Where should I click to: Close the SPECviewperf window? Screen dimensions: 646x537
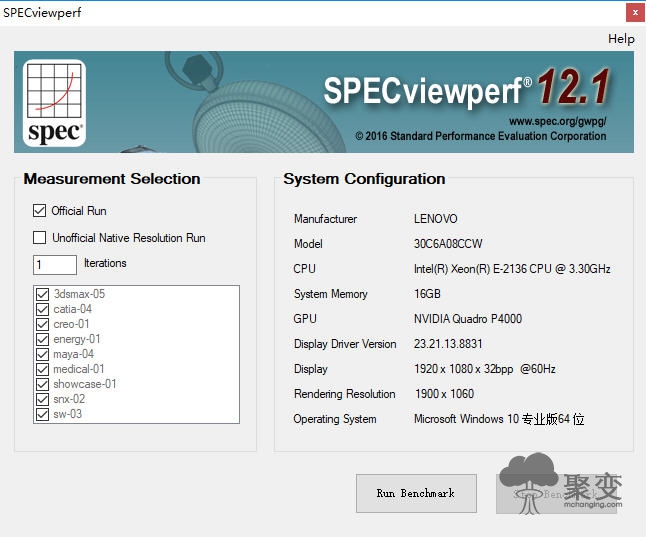[635, 13]
